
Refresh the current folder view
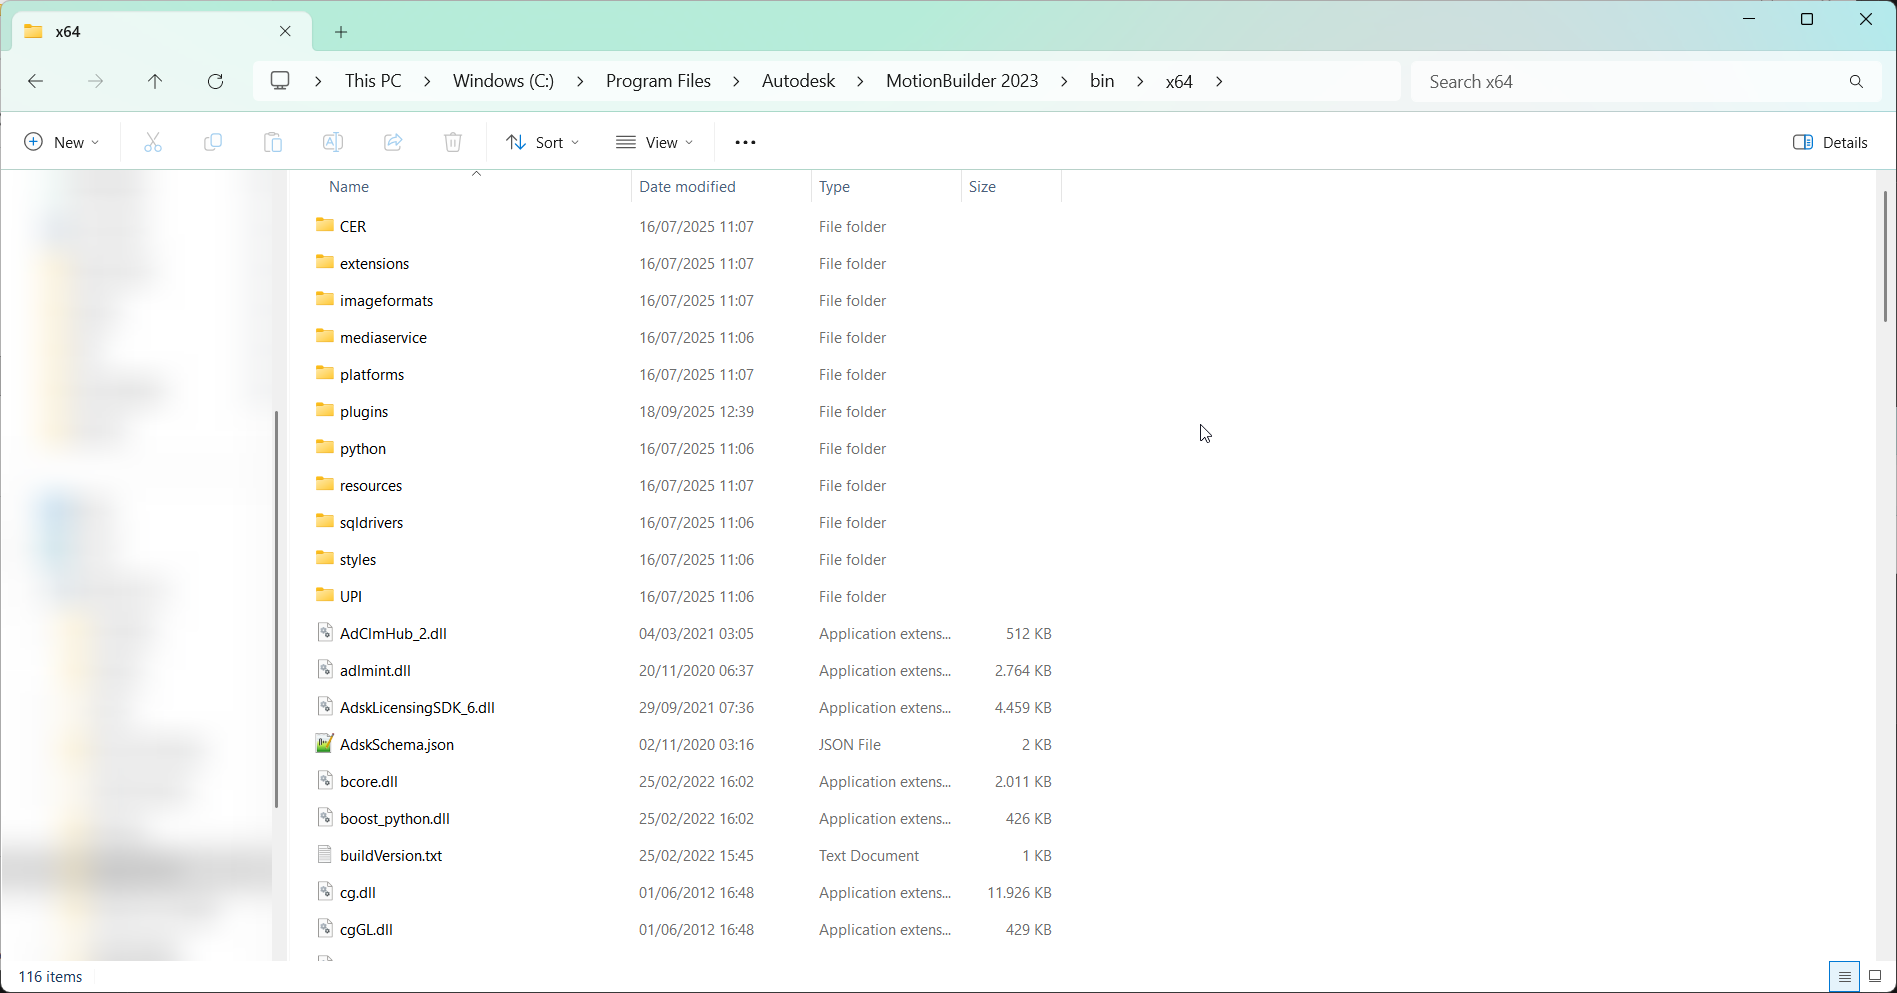[215, 81]
